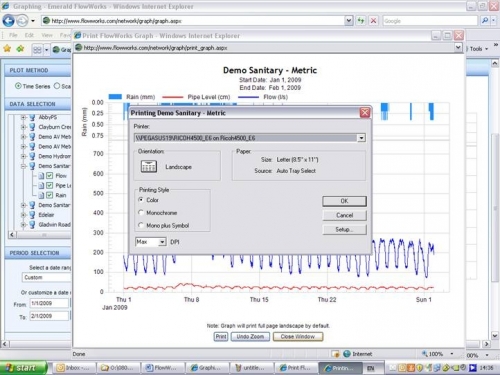The height and width of the screenshot is (375, 500).
Task: Open the View menu
Action: point(47,35)
